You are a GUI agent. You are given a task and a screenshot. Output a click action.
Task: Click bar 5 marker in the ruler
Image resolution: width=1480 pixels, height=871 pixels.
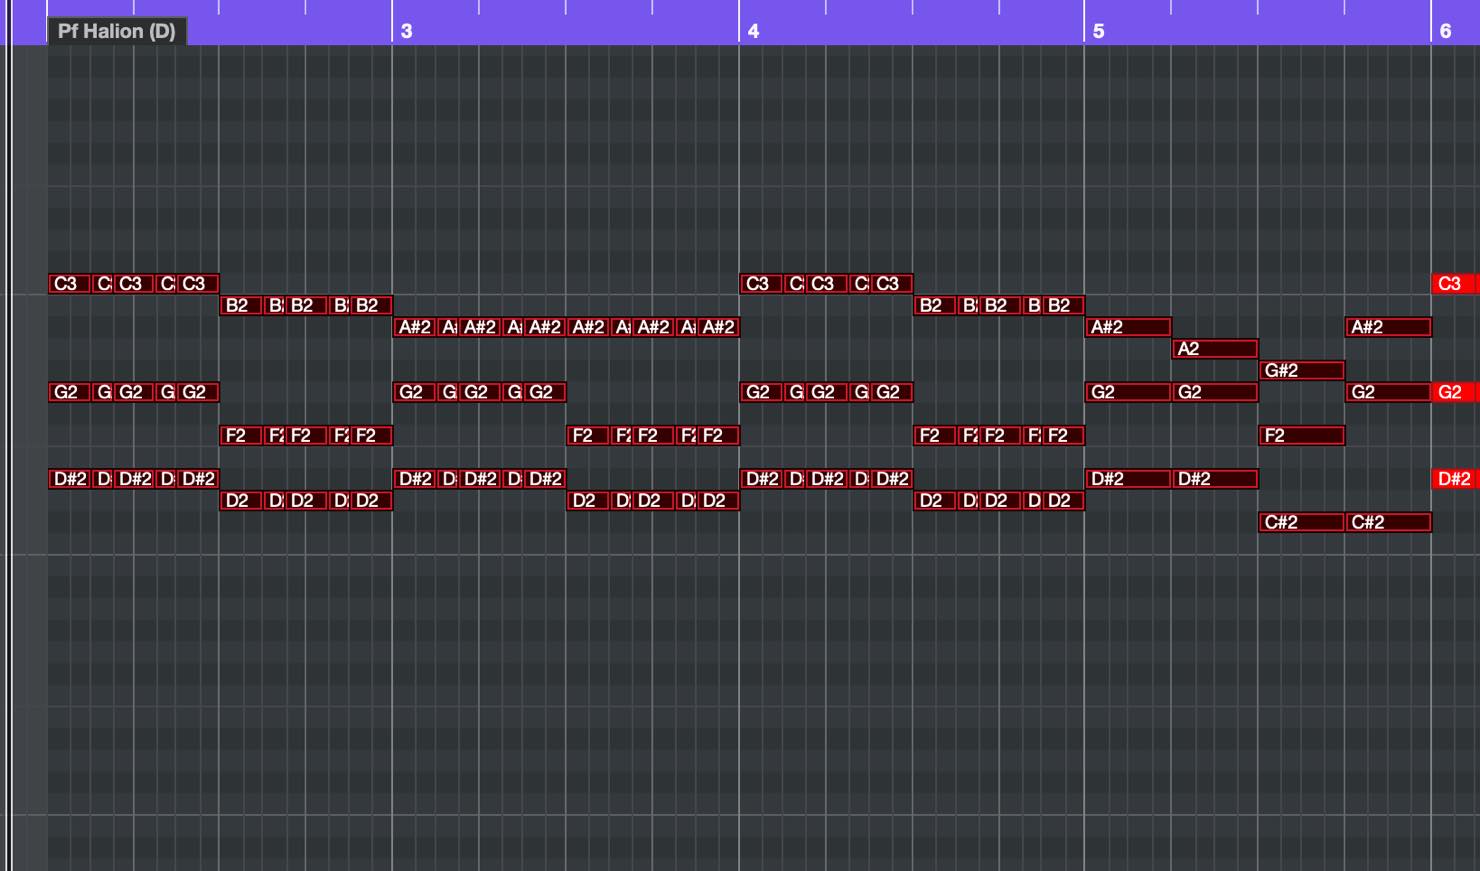tap(1098, 31)
